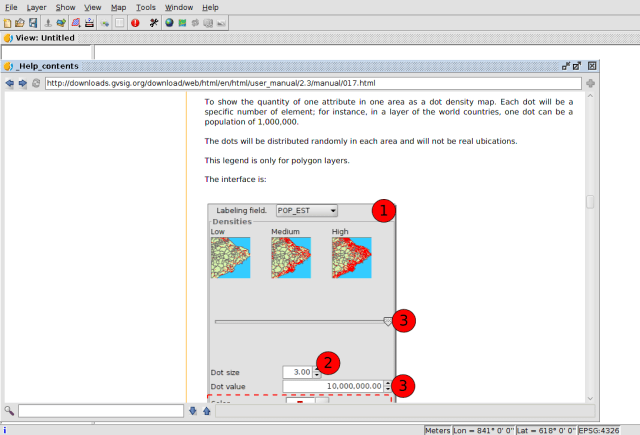Image resolution: width=640 pixels, height=435 pixels.
Task: Click the Dot size spinner arrows
Action: coord(318,371)
